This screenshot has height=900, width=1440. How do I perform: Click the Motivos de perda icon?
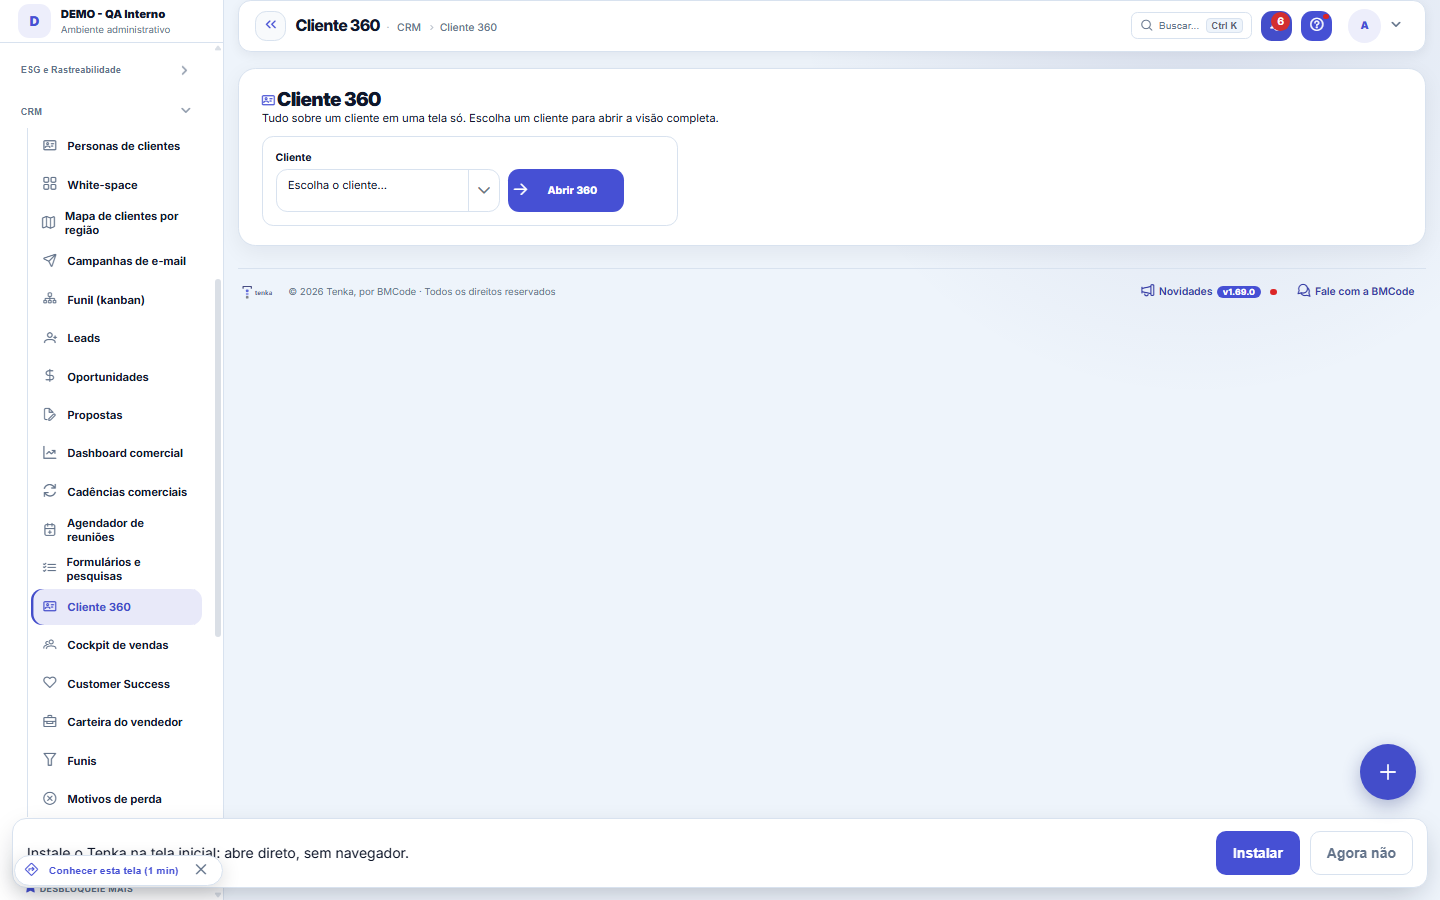point(50,798)
